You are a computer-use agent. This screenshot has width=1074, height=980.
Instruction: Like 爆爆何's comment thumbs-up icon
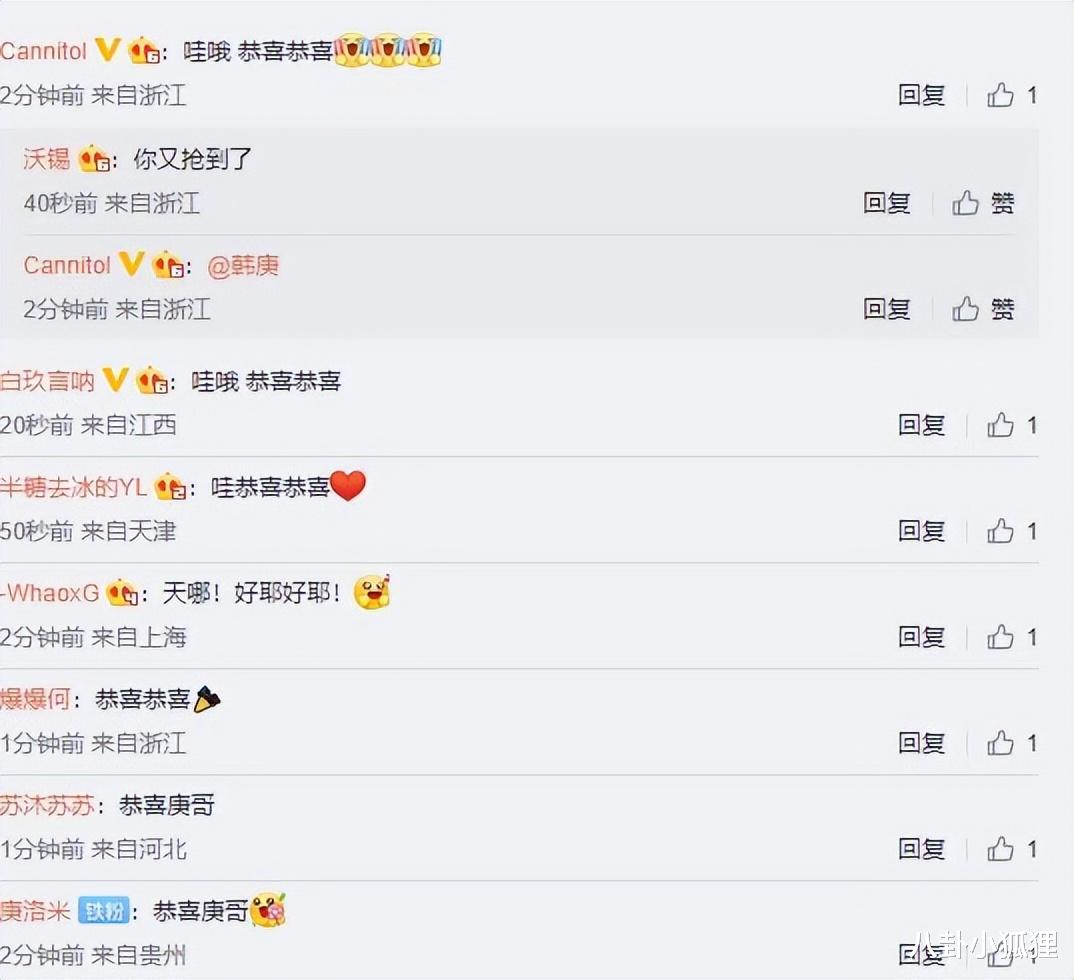pyautogui.click(x=1000, y=743)
